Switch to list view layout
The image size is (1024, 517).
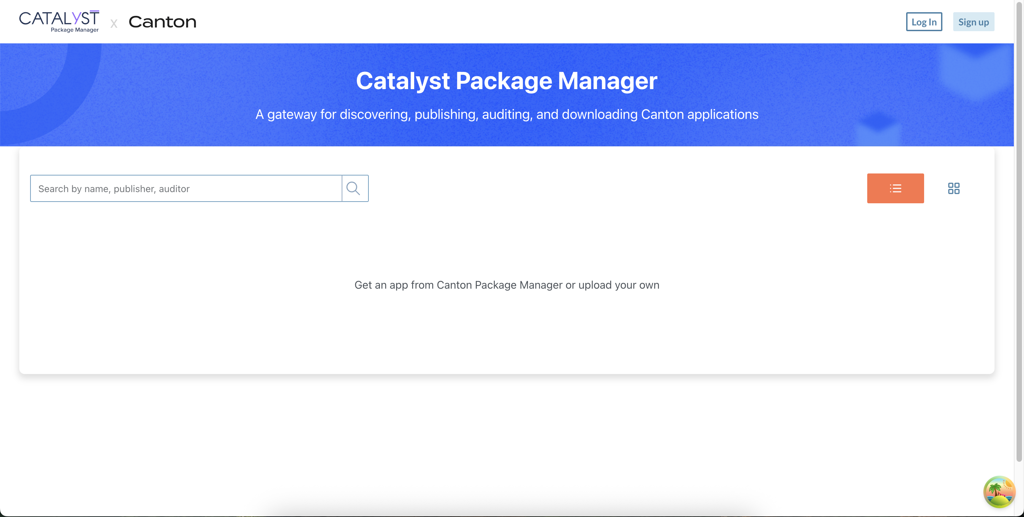[x=895, y=188]
